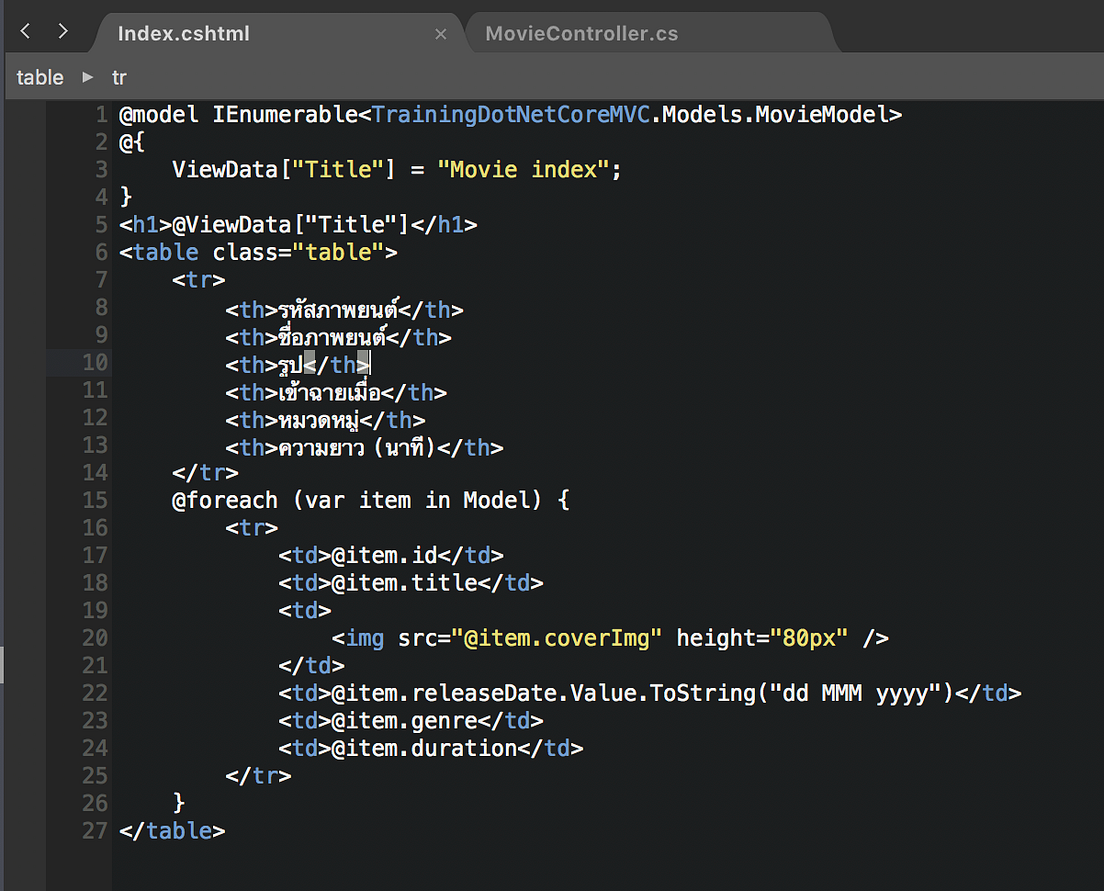
Task: Select the Index.cshtml tab
Action: tap(183, 33)
